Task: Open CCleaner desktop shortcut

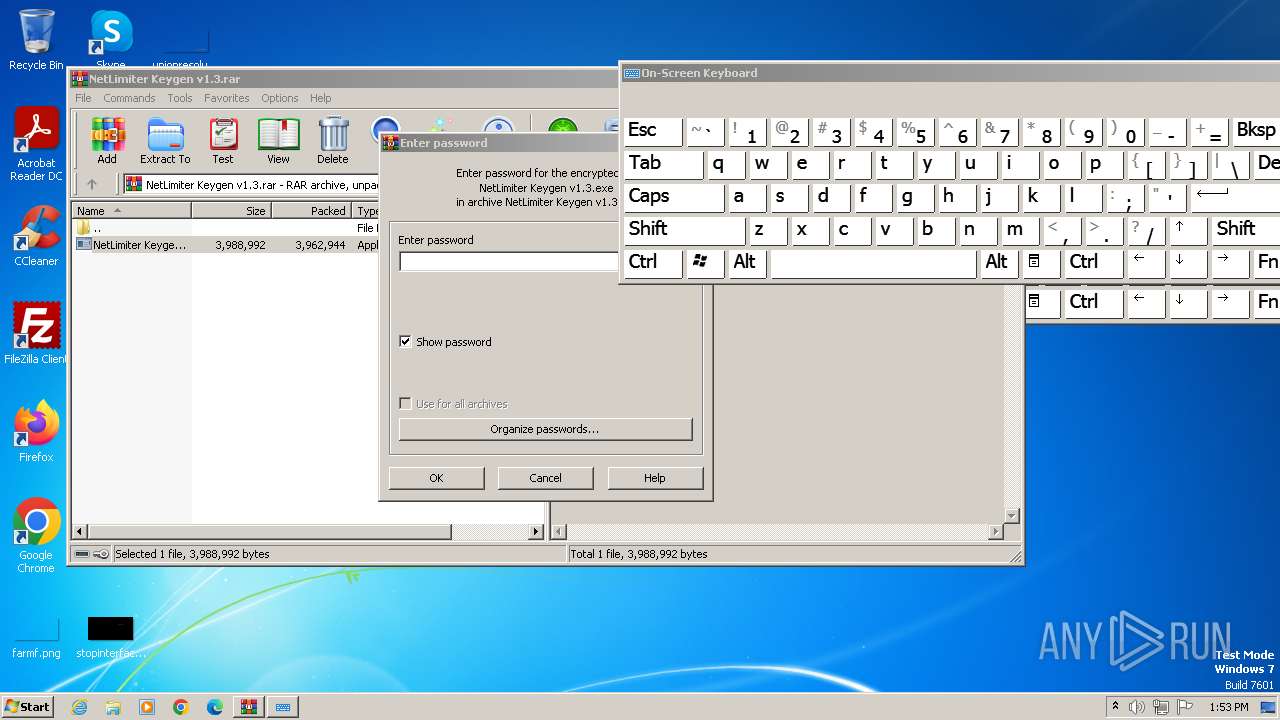Action: (x=36, y=236)
